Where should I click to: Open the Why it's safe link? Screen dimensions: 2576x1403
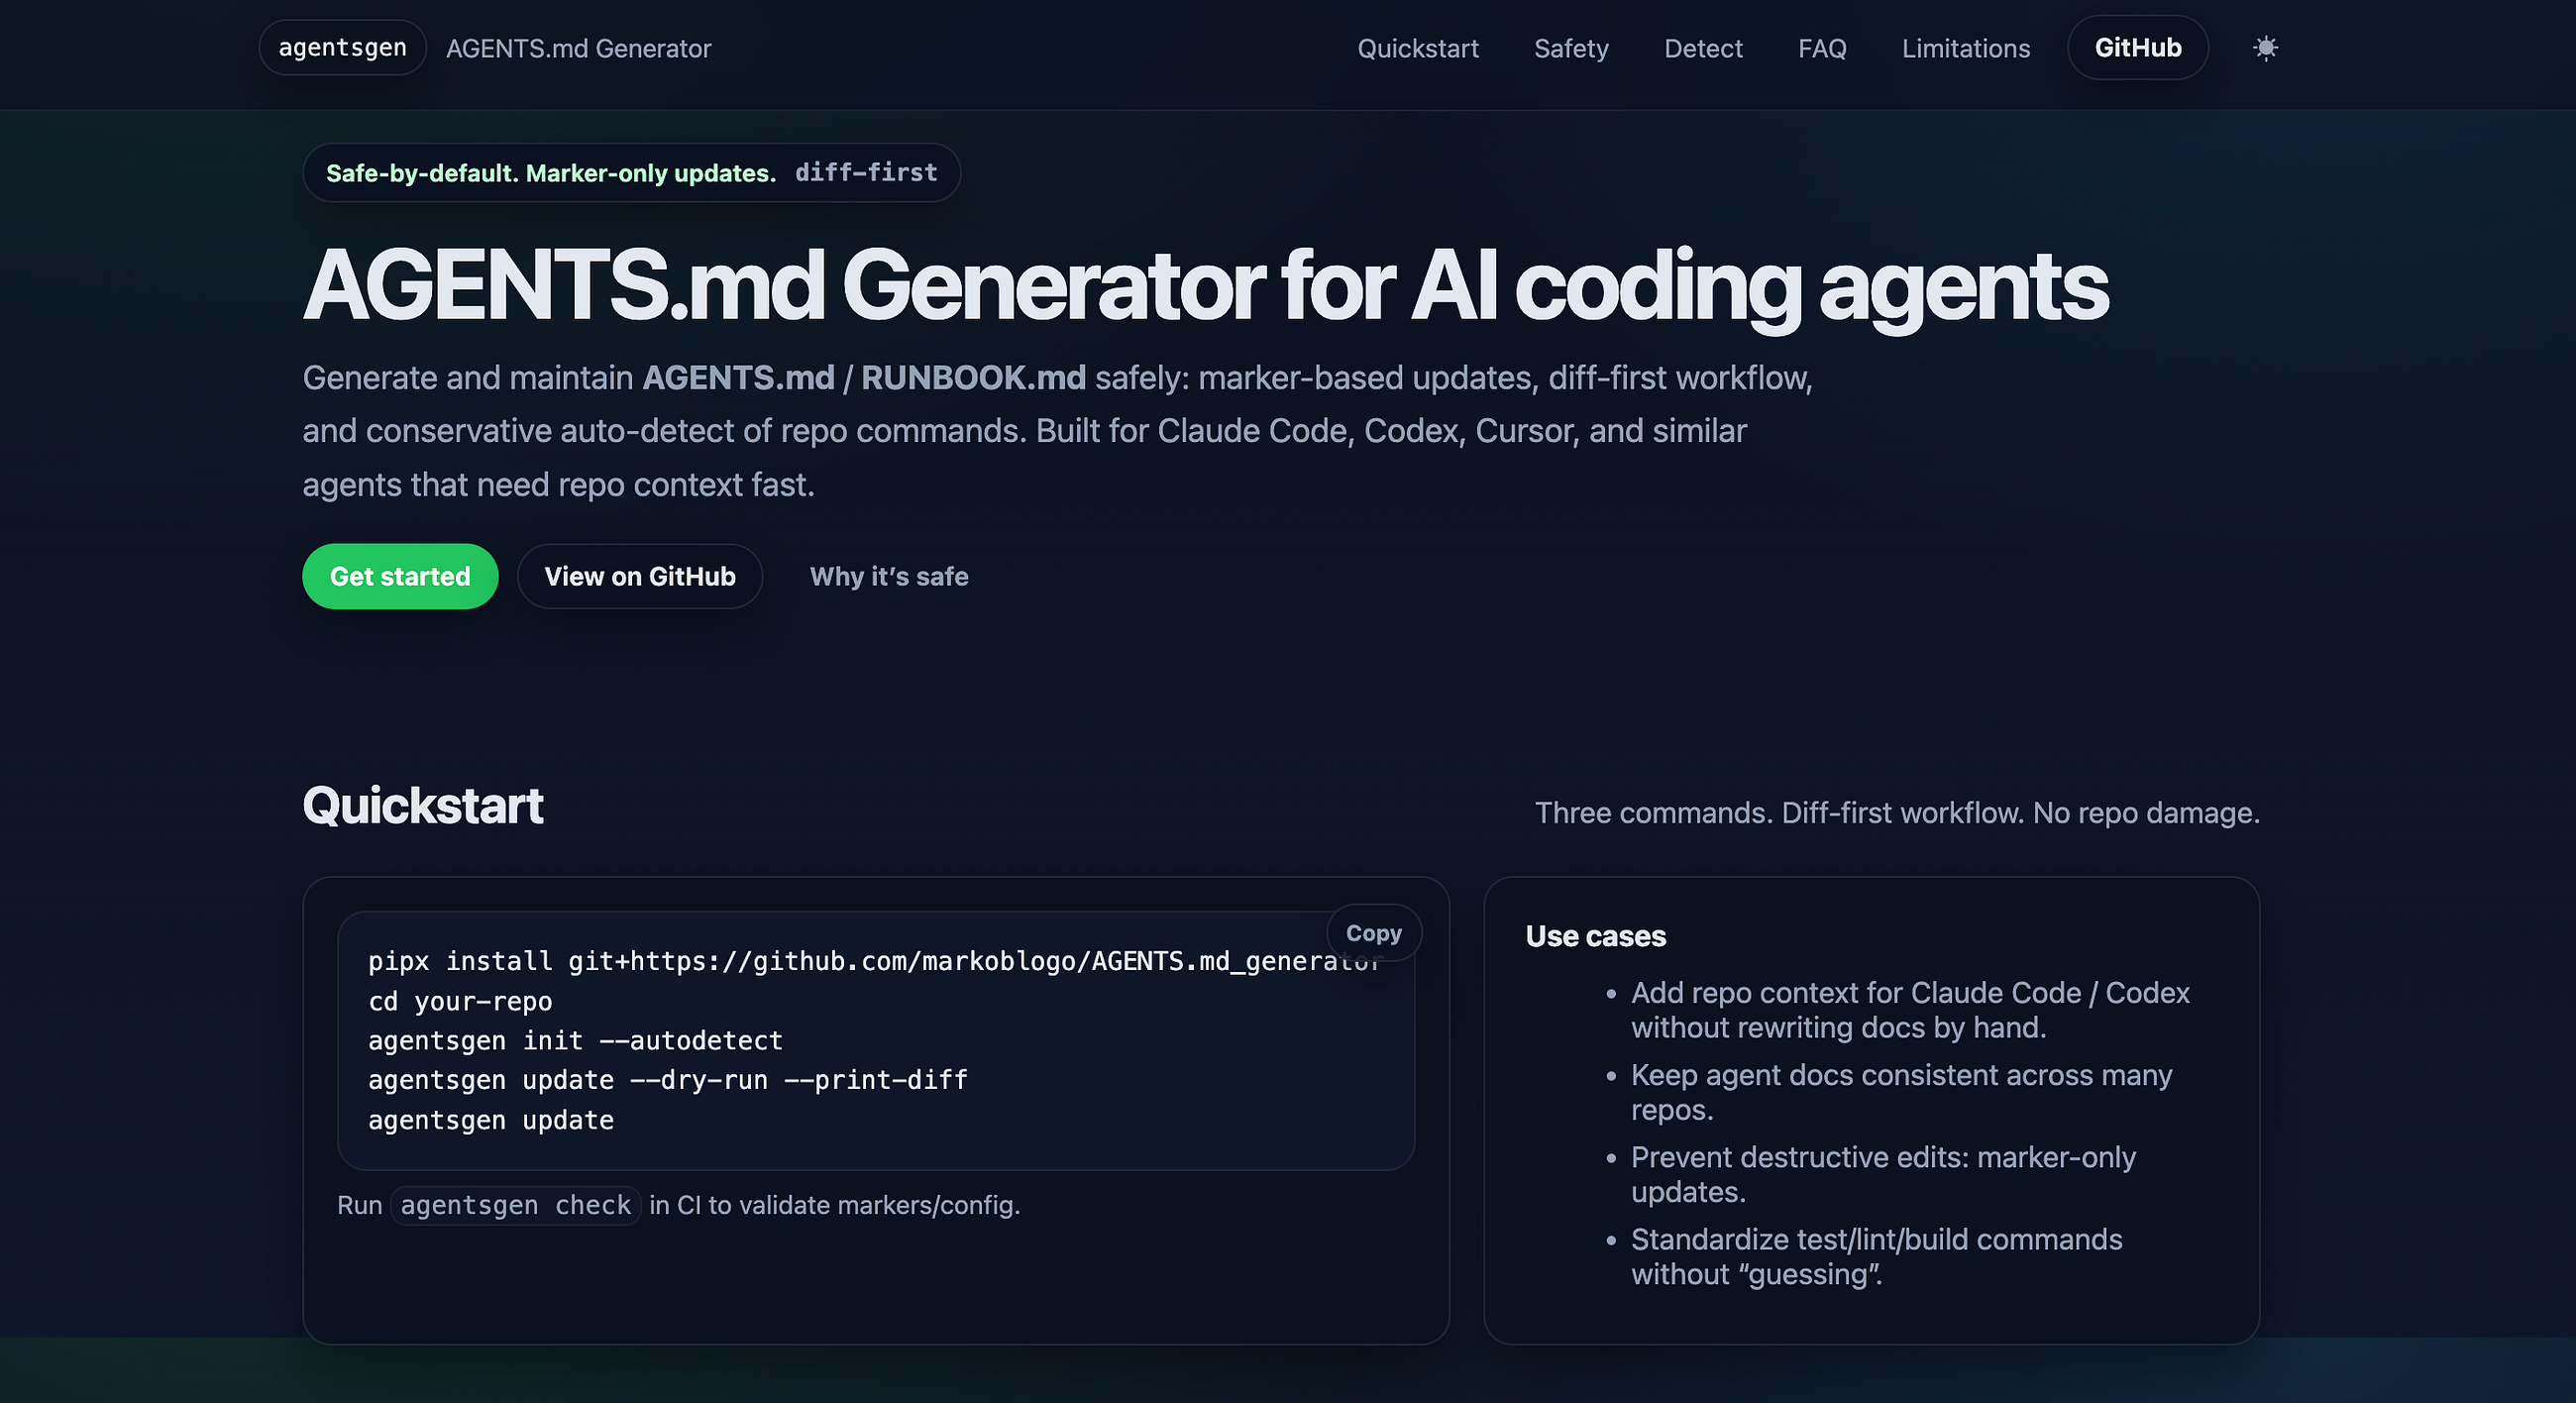point(889,576)
